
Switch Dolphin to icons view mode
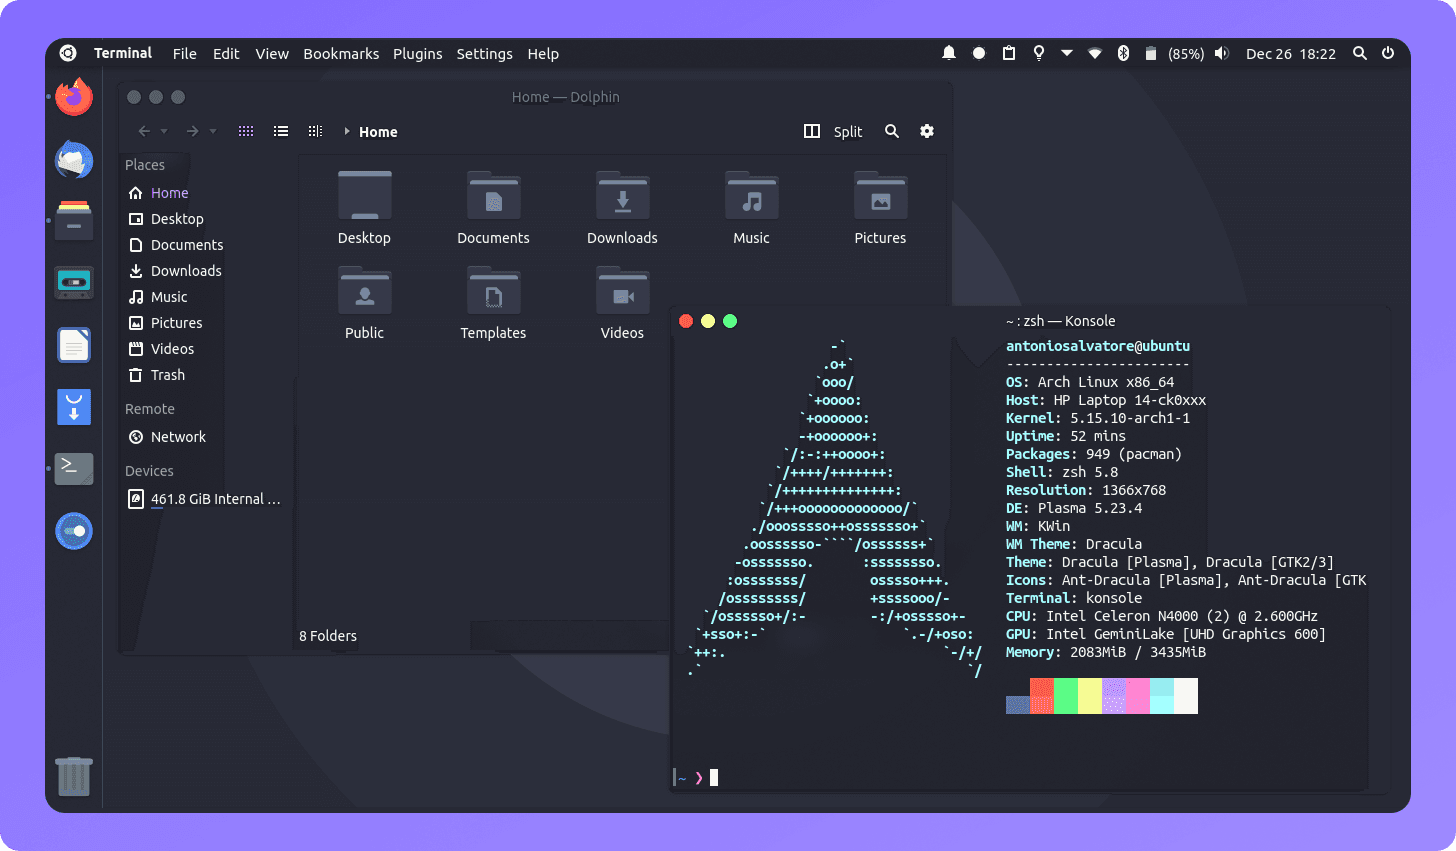click(246, 131)
